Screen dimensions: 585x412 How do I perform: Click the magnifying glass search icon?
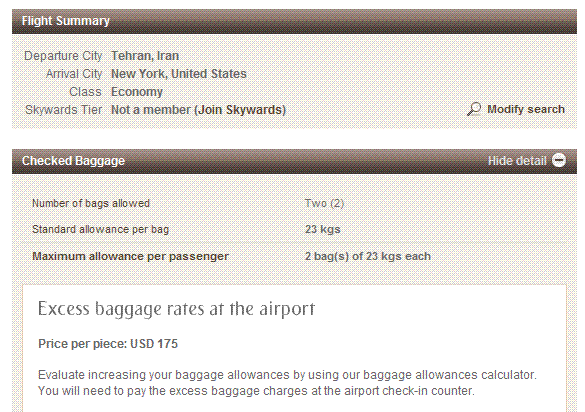click(x=474, y=109)
